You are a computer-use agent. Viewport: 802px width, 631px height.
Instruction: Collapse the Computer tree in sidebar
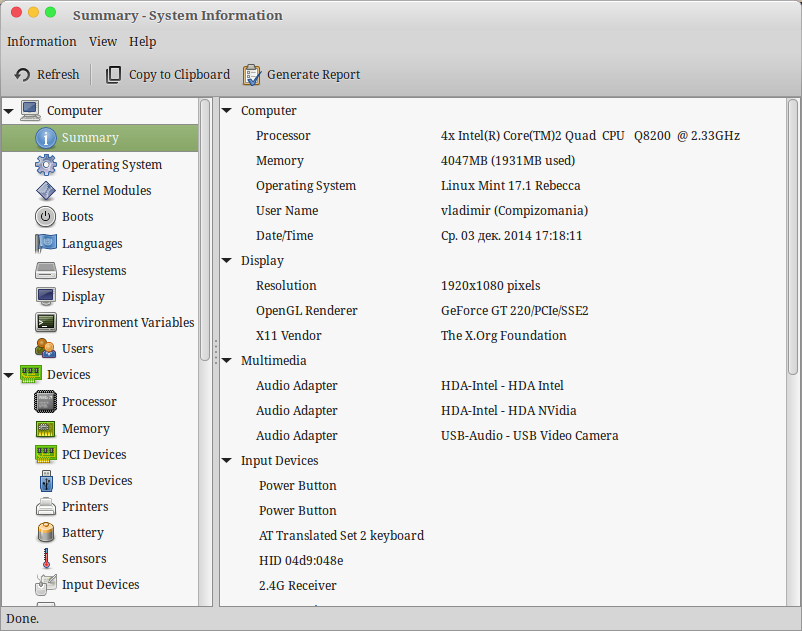[x=9, y=111]
